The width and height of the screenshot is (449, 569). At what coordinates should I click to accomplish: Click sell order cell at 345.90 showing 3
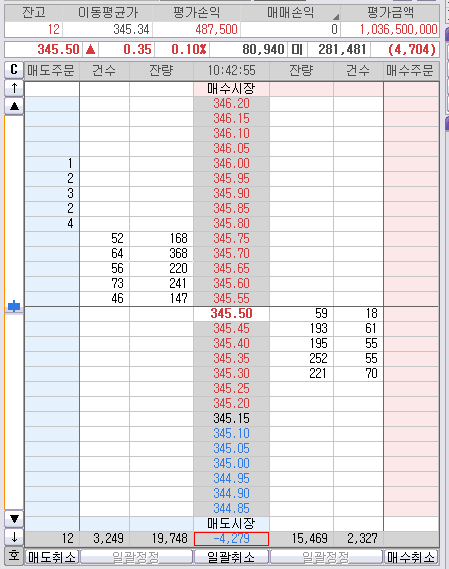click(x=52, y=193)
